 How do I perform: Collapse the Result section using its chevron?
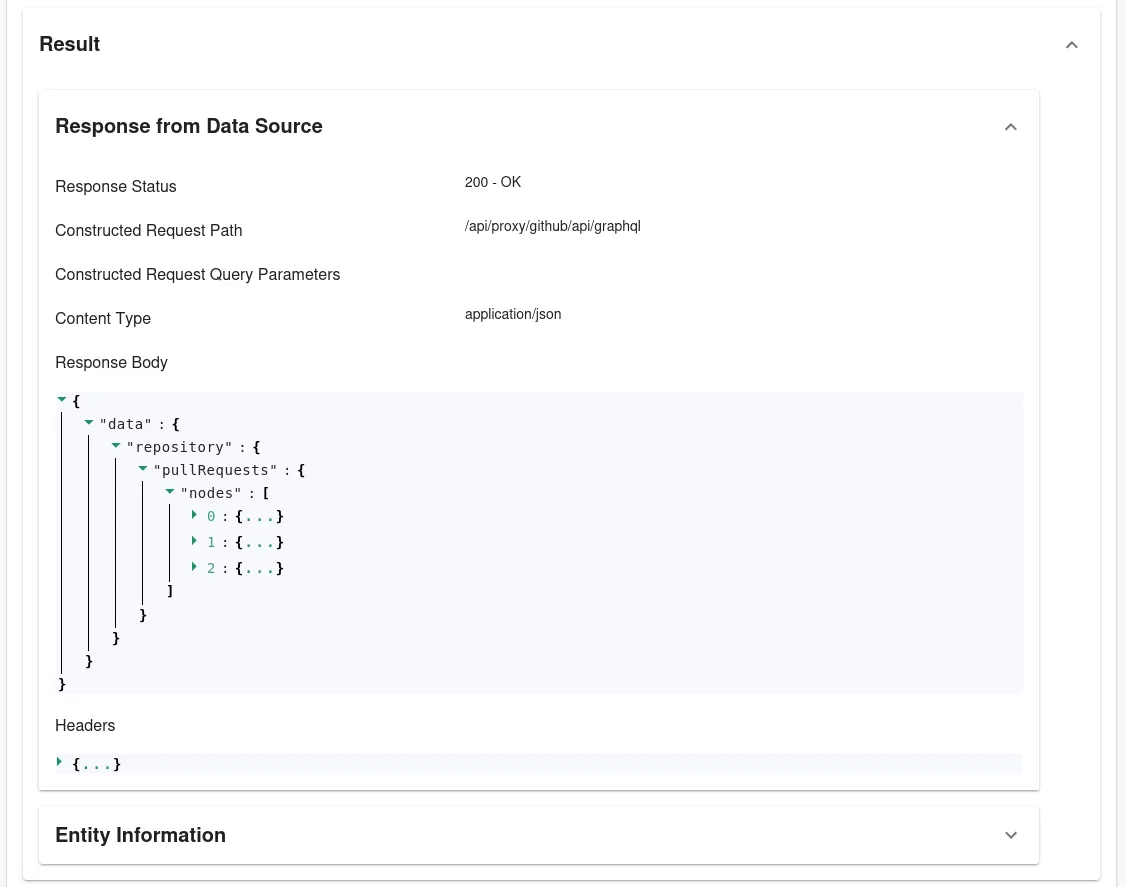(x=1071, y=45)
